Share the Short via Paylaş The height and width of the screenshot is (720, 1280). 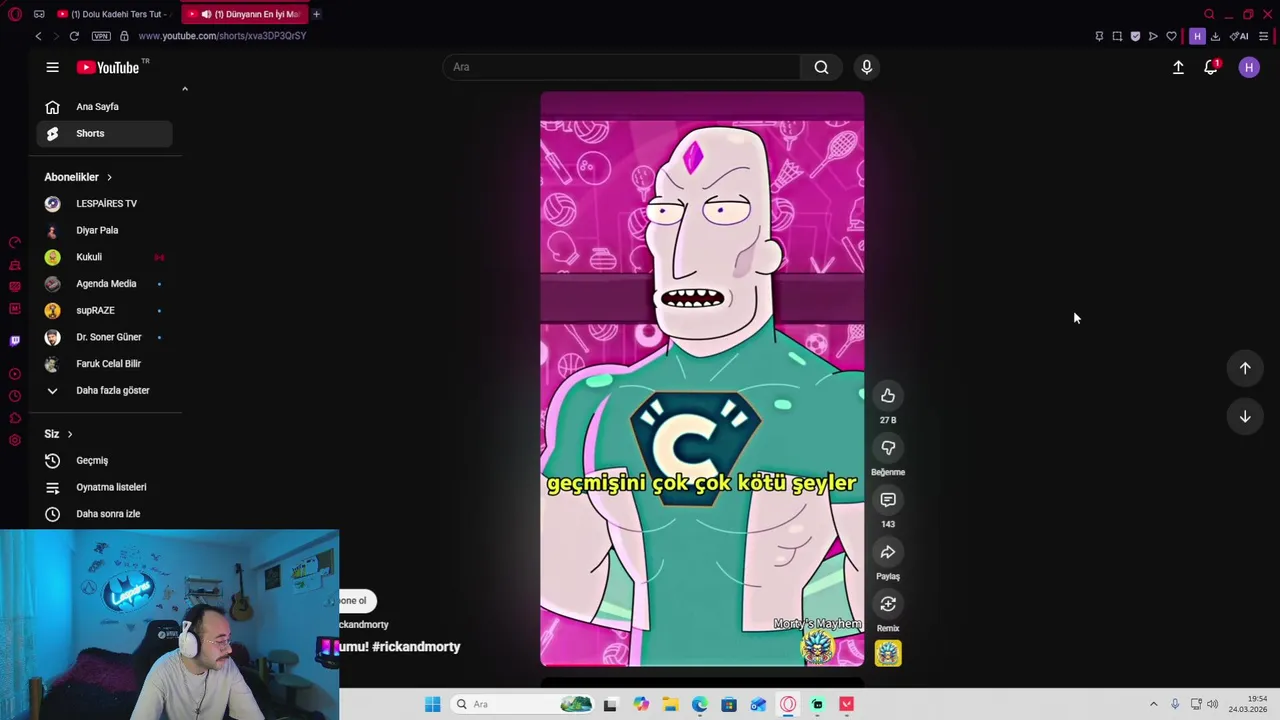[888, 552]
